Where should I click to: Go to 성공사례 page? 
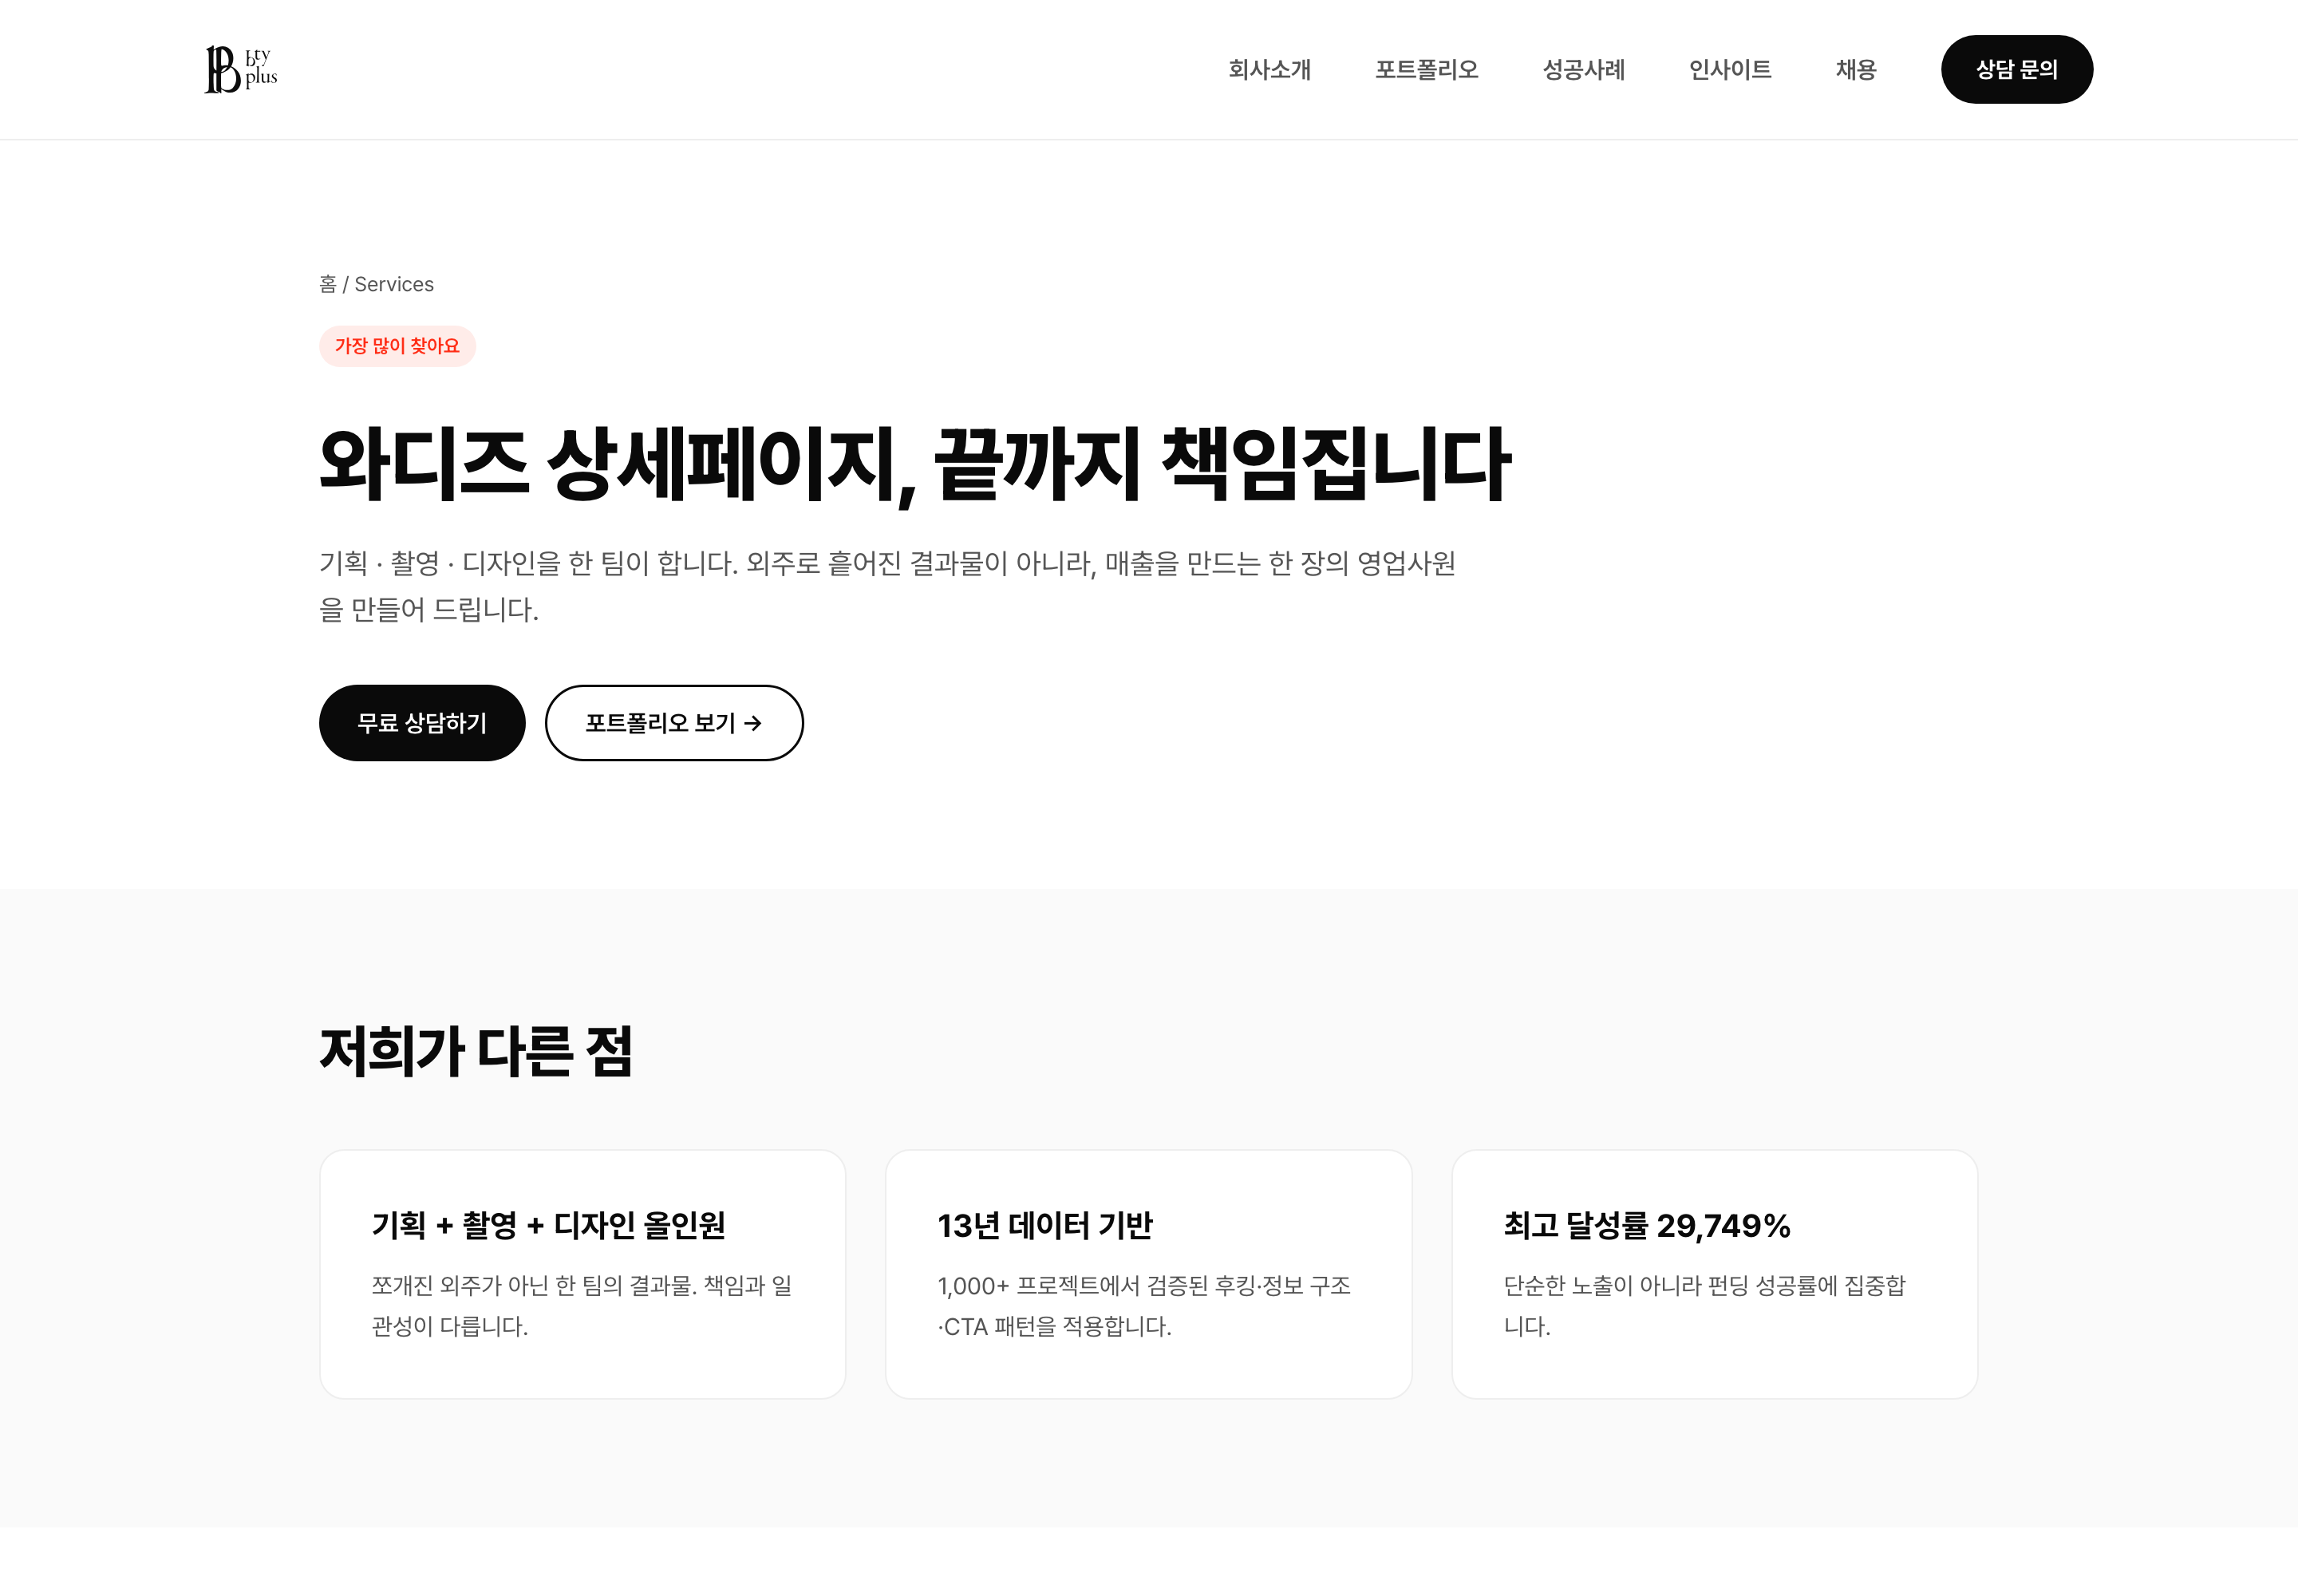(x=1583, y=70)
